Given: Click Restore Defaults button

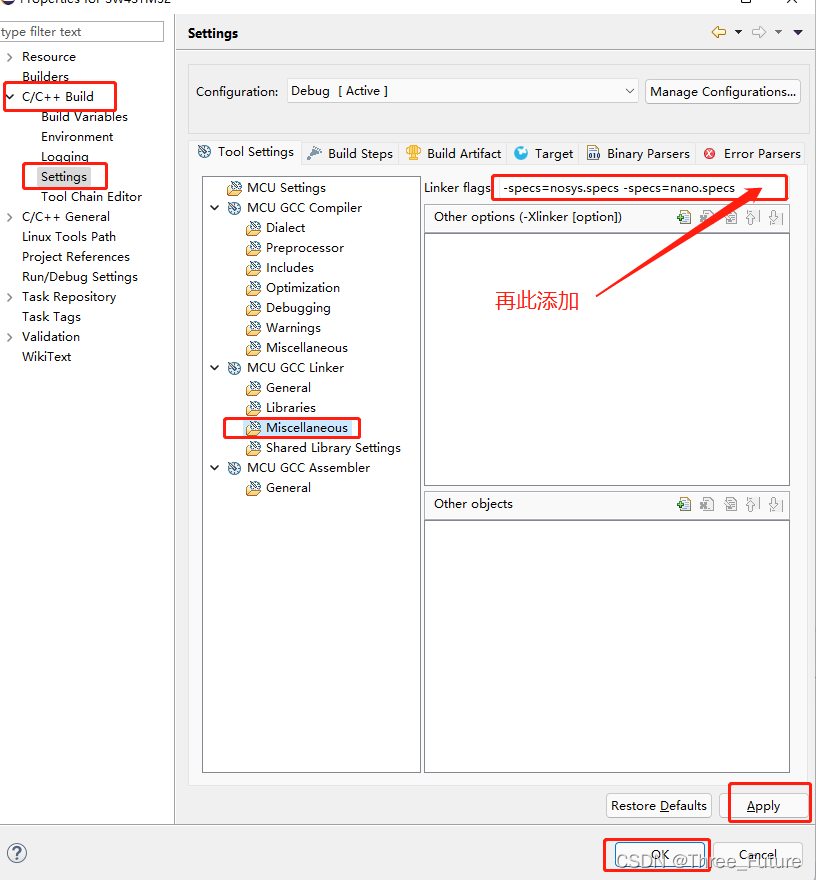Looking at the screenshot, I should point(659,806).
